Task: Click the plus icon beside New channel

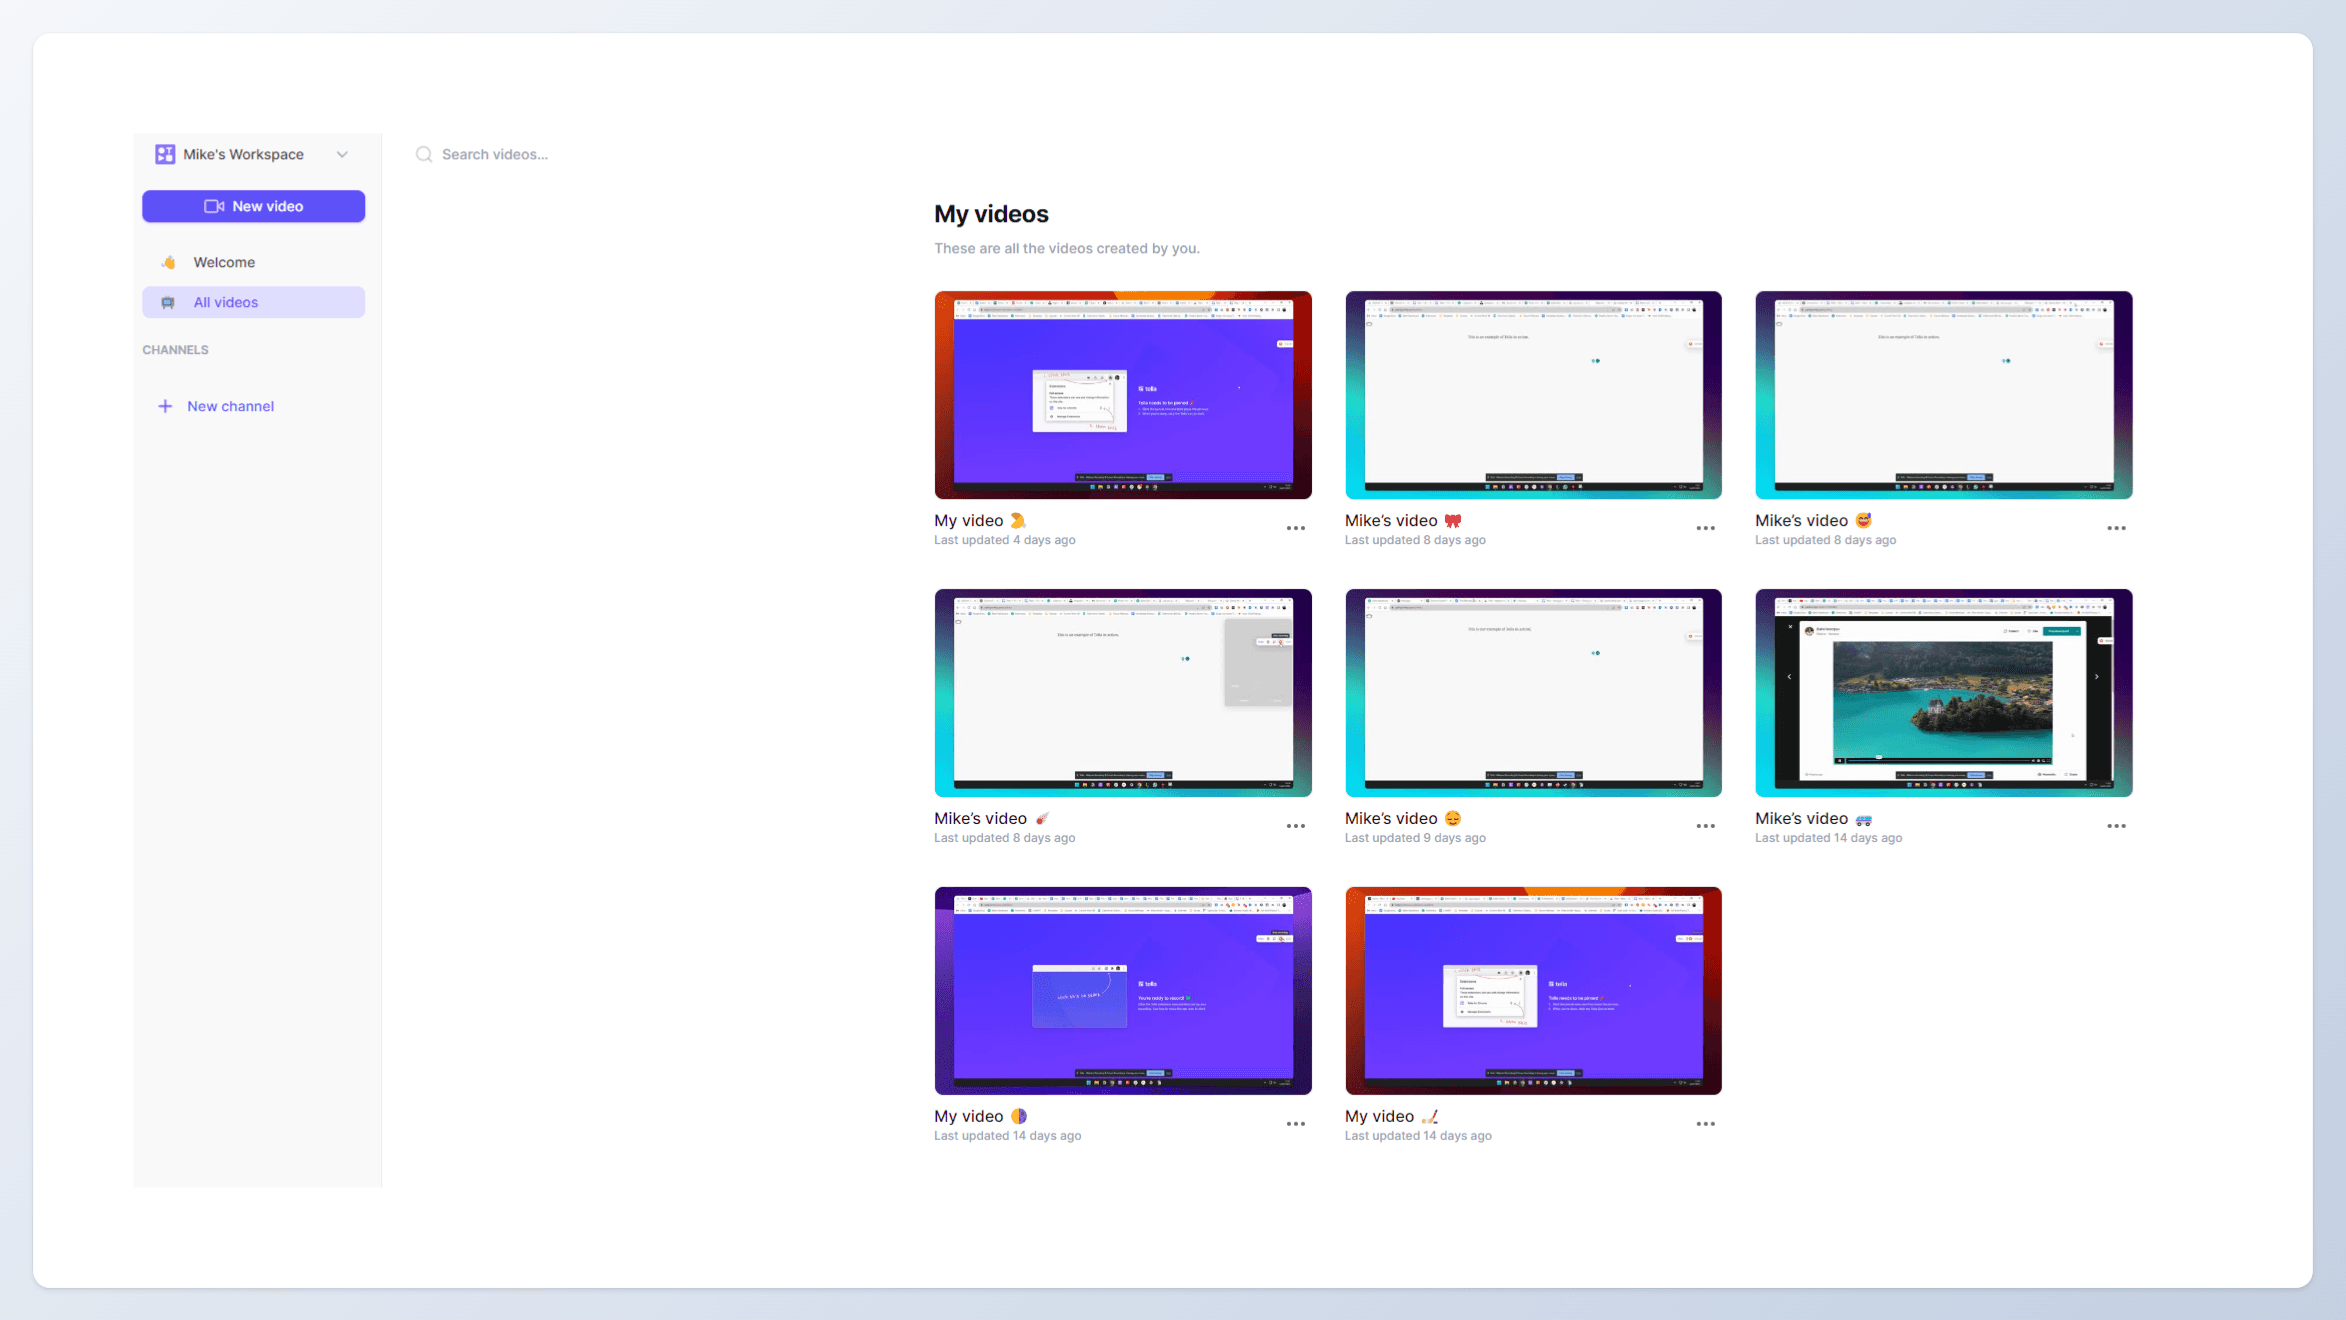Action: (165, 406)
